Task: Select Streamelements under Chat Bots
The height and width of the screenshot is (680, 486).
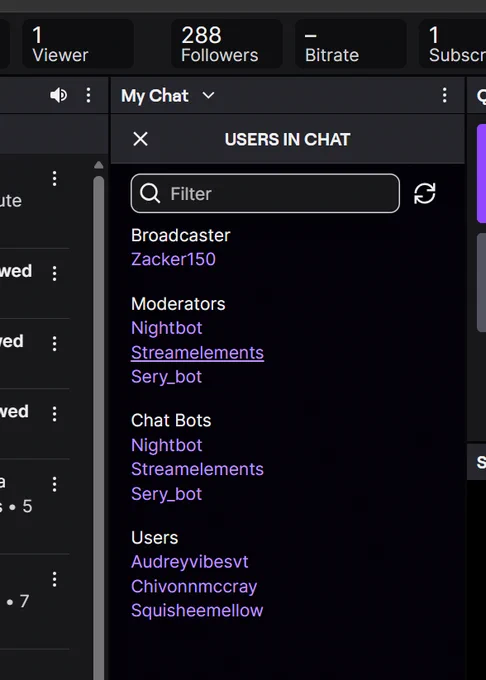Action: point(197,469)
